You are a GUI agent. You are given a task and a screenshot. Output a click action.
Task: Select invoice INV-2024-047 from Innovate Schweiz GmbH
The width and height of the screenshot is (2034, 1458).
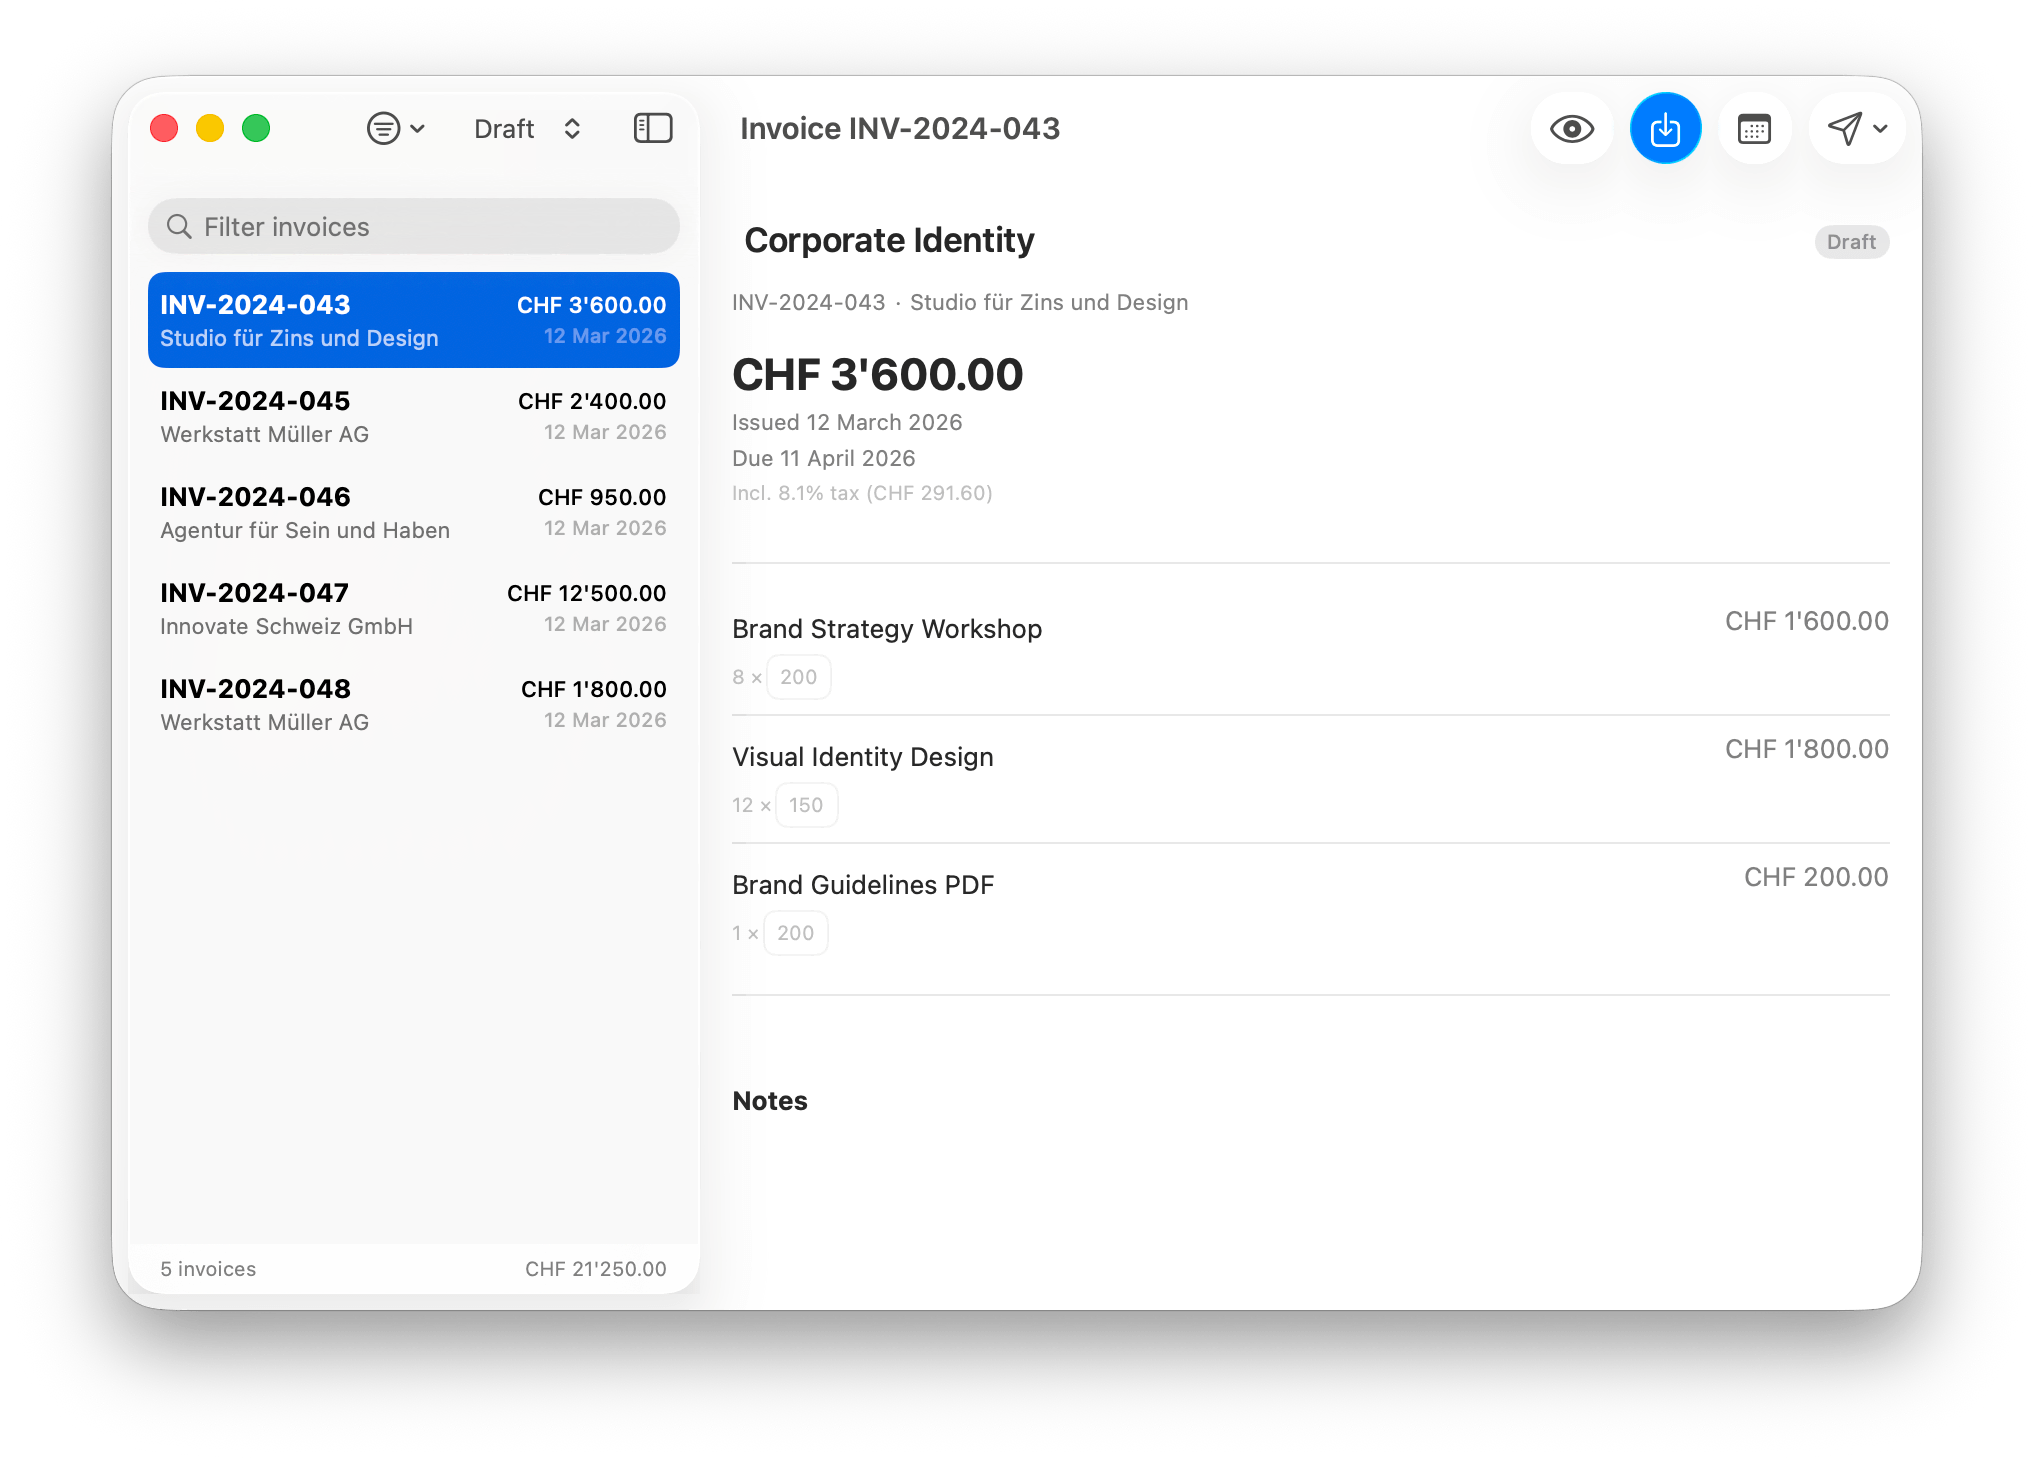point(413,608)
